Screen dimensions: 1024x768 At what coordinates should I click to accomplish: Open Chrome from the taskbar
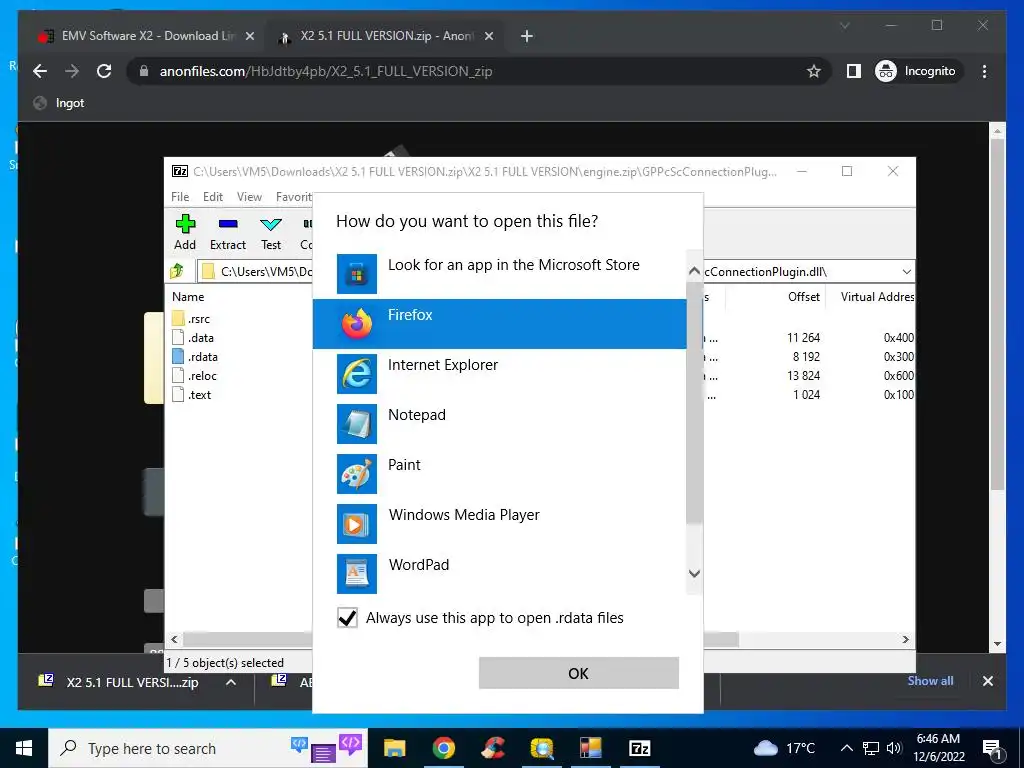click(443, 748)
